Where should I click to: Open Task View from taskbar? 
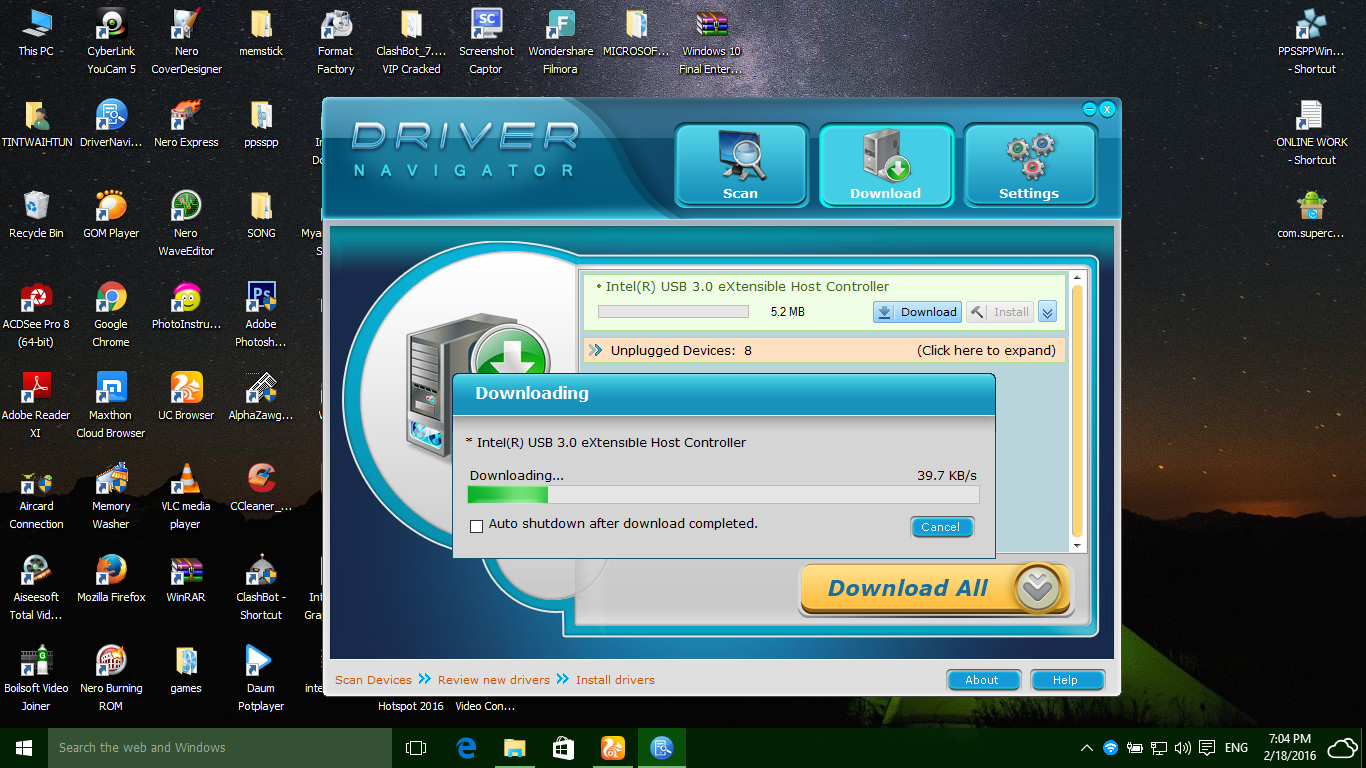pos(416,747)
